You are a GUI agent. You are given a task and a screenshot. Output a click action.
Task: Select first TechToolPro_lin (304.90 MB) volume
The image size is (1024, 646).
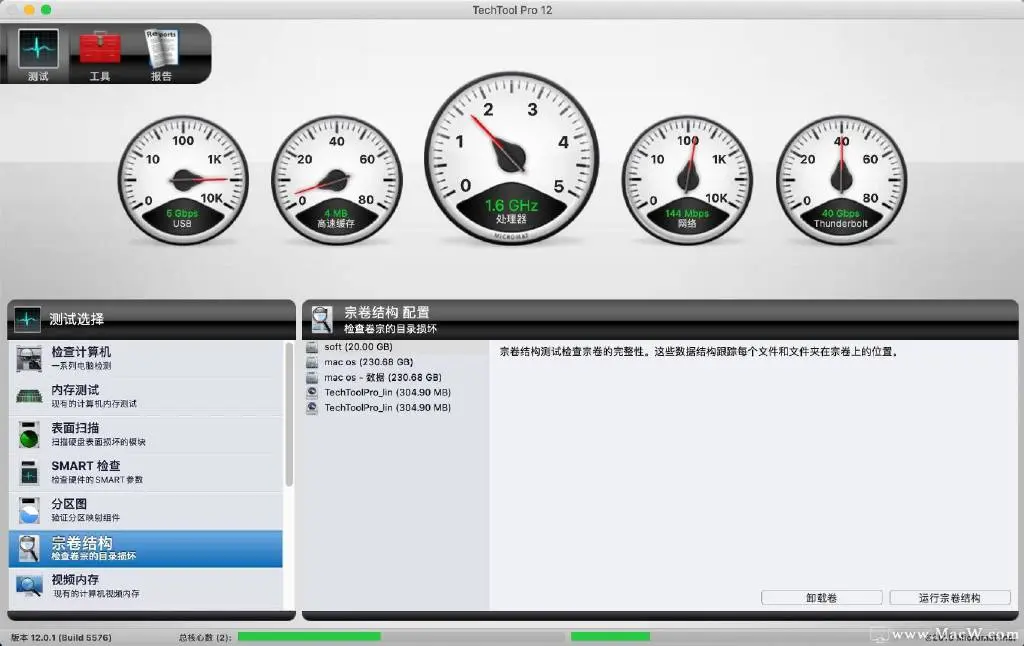coord(396,393)
